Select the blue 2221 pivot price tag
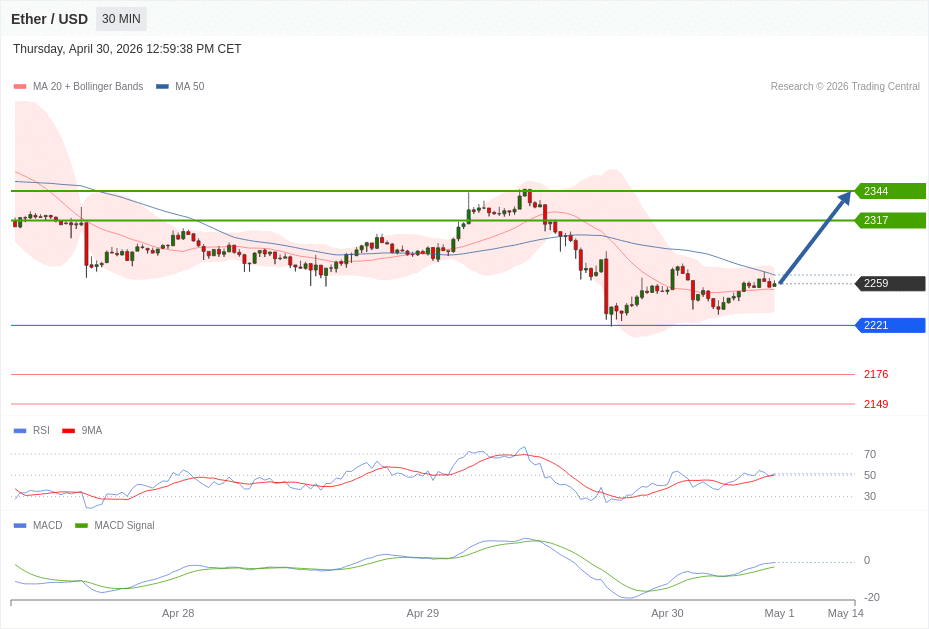The image size is (929, 629). click(x=890, y=325)
